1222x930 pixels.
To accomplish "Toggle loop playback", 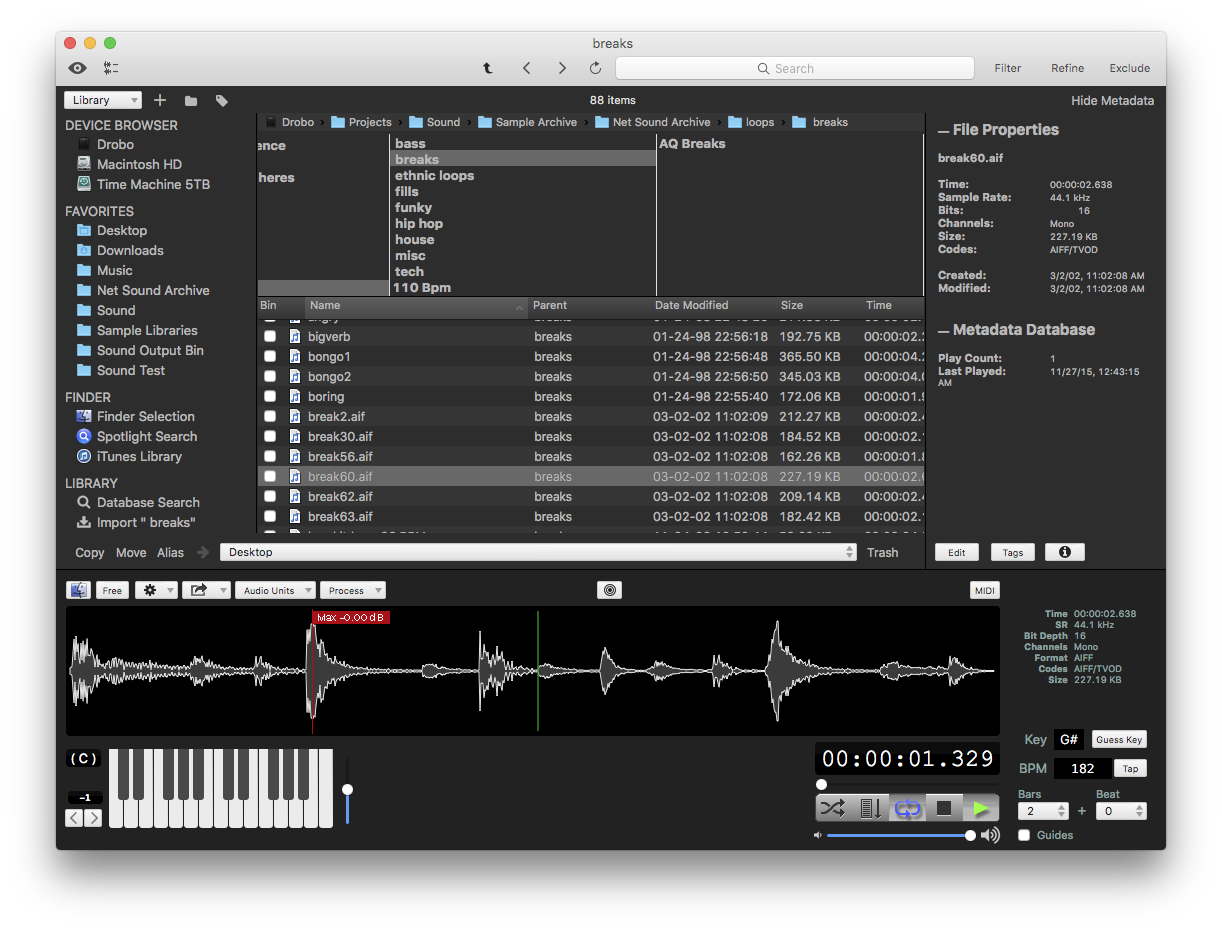I will click(907, 808).
